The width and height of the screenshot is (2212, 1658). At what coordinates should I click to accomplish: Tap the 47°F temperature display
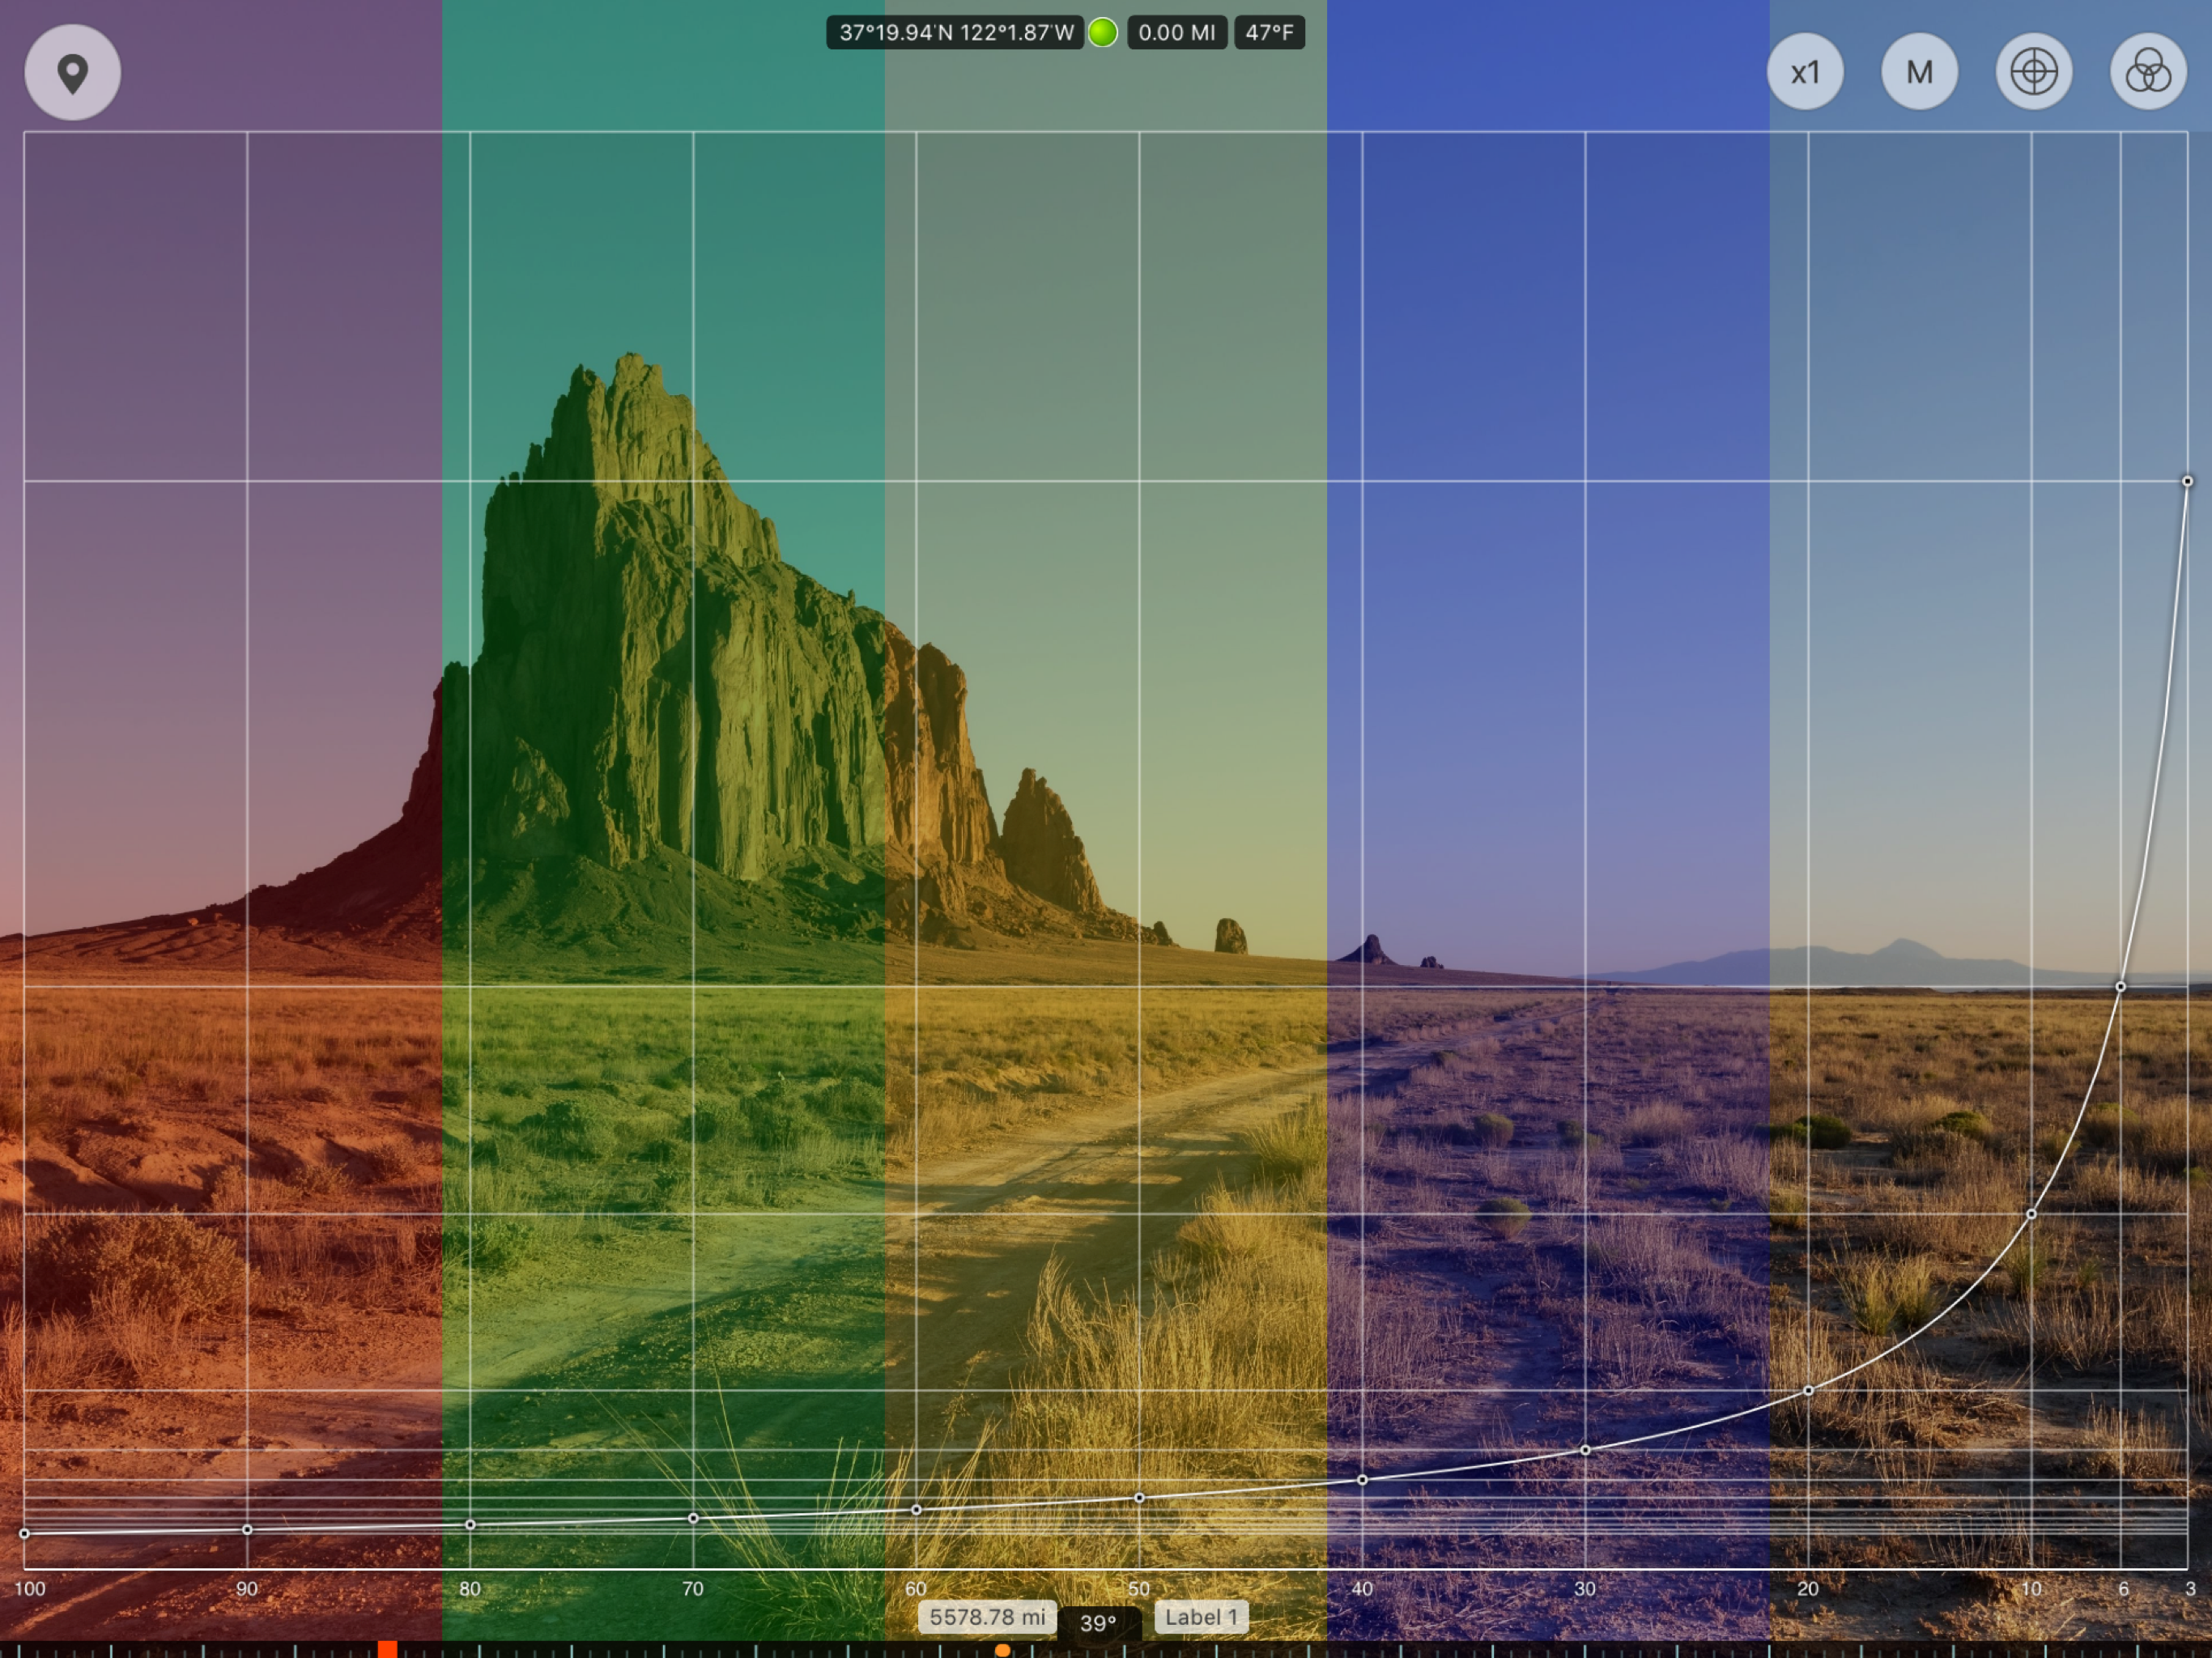(x=1269, y=33)
